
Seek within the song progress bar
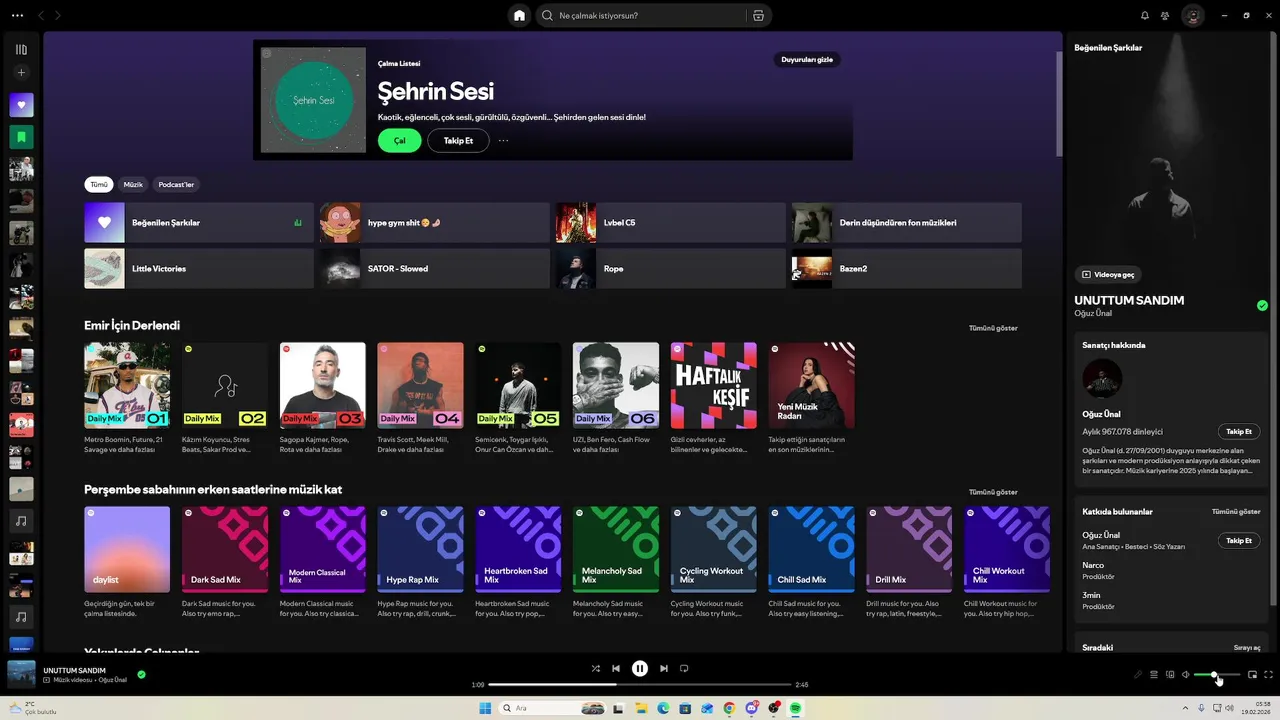point(640,685)
